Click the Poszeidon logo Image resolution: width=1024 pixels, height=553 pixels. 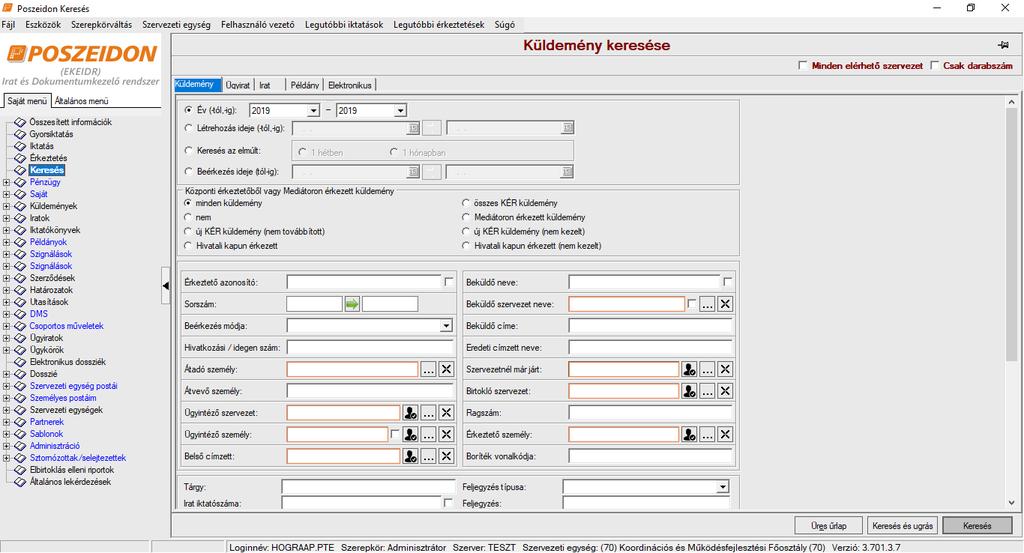coord(82,54)
